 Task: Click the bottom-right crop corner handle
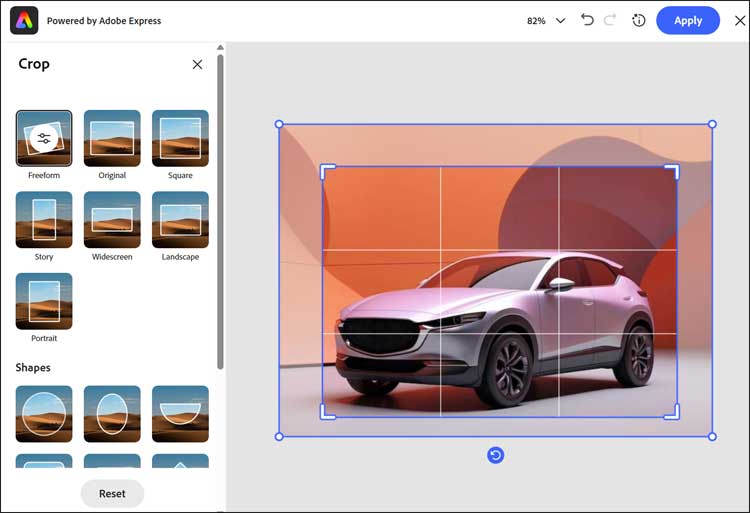(x=672, y=412)
